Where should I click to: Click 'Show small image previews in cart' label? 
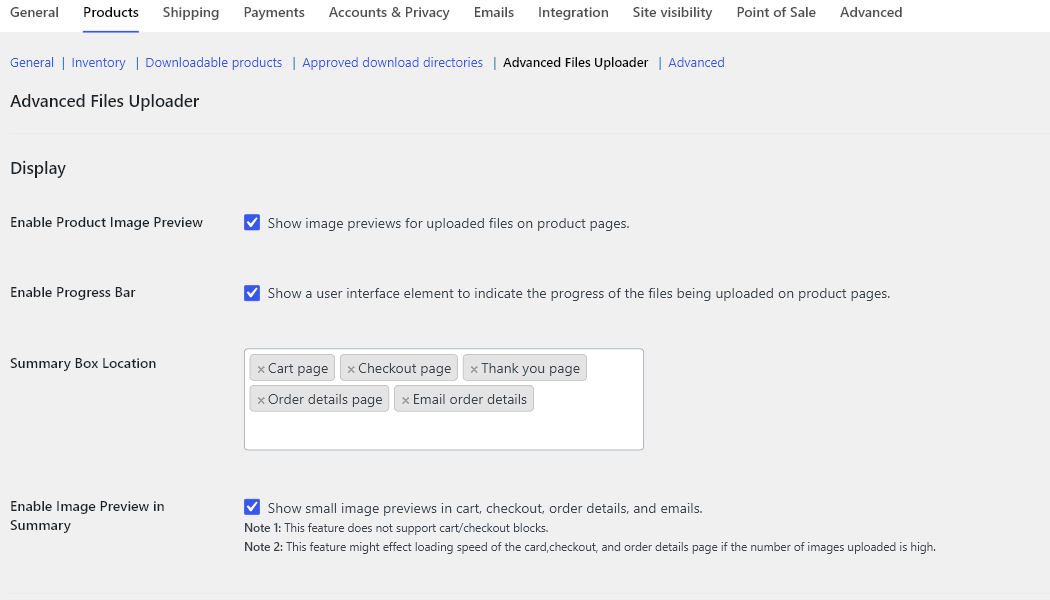485,508
